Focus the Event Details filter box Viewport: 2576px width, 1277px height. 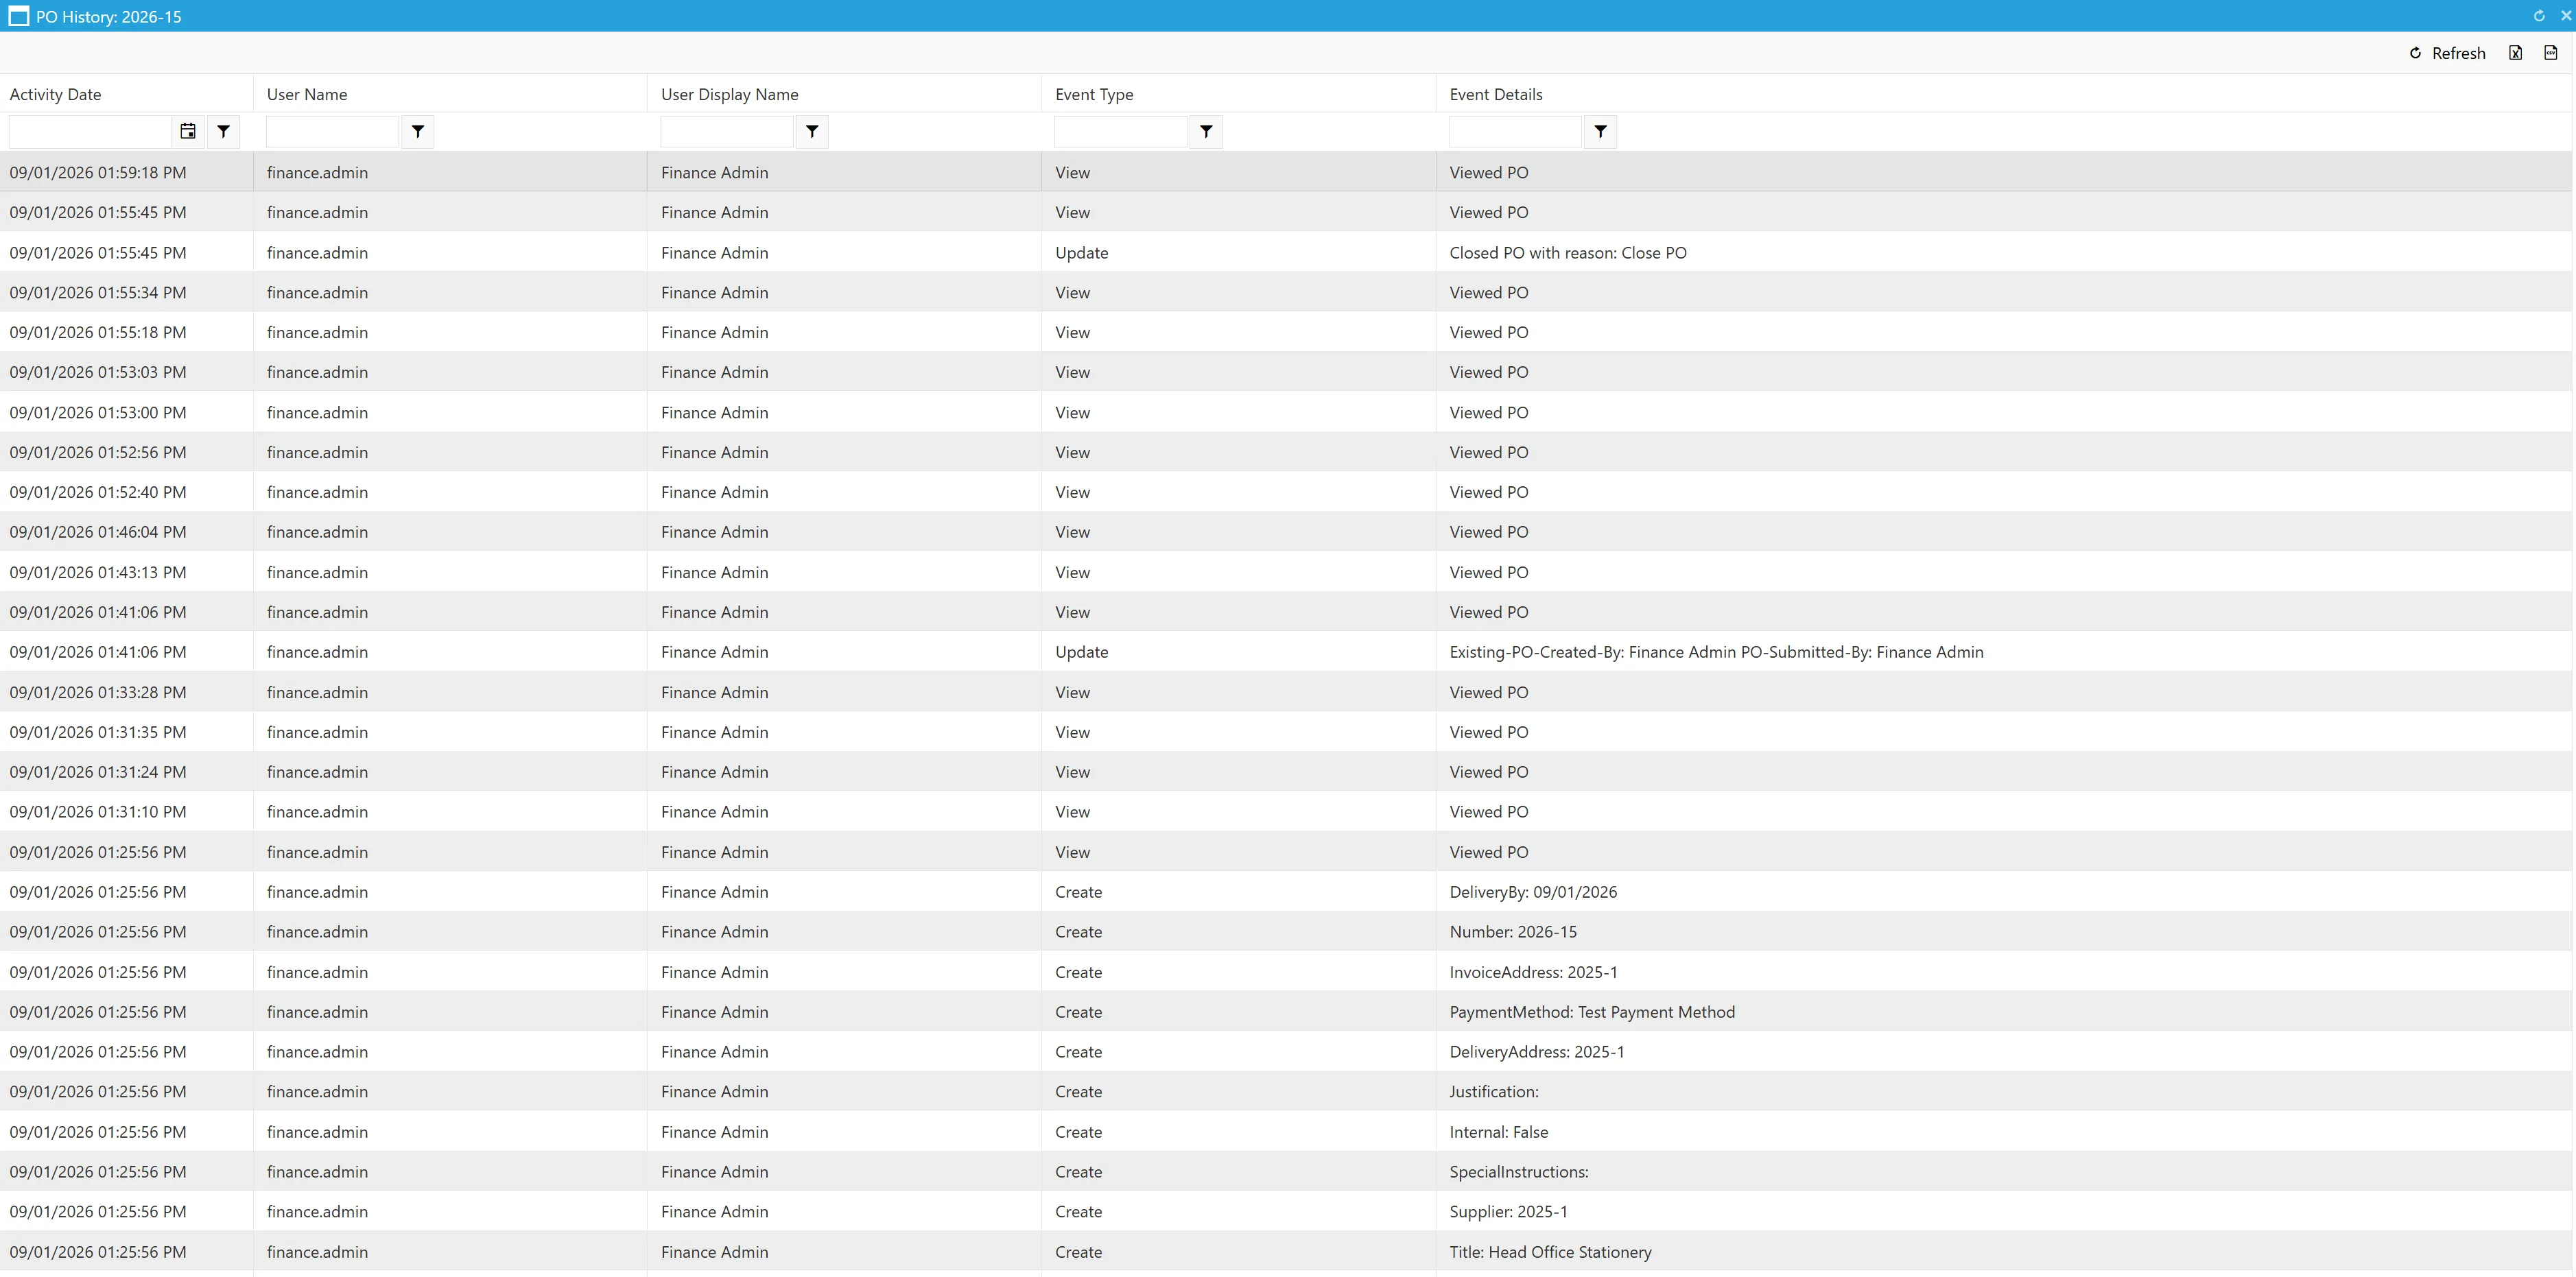[1515, 131]
